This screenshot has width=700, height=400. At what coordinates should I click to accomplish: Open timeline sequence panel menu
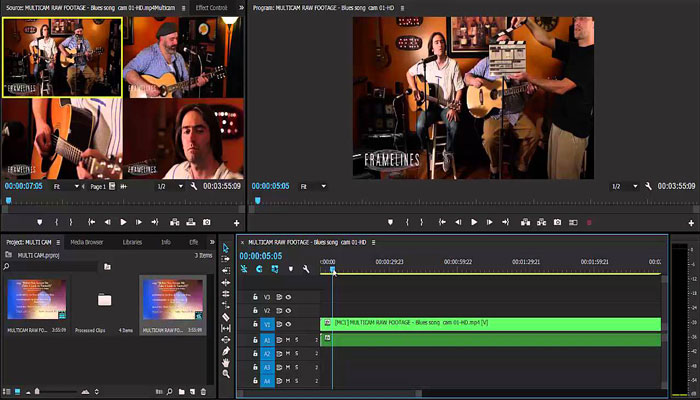(374, 242)
